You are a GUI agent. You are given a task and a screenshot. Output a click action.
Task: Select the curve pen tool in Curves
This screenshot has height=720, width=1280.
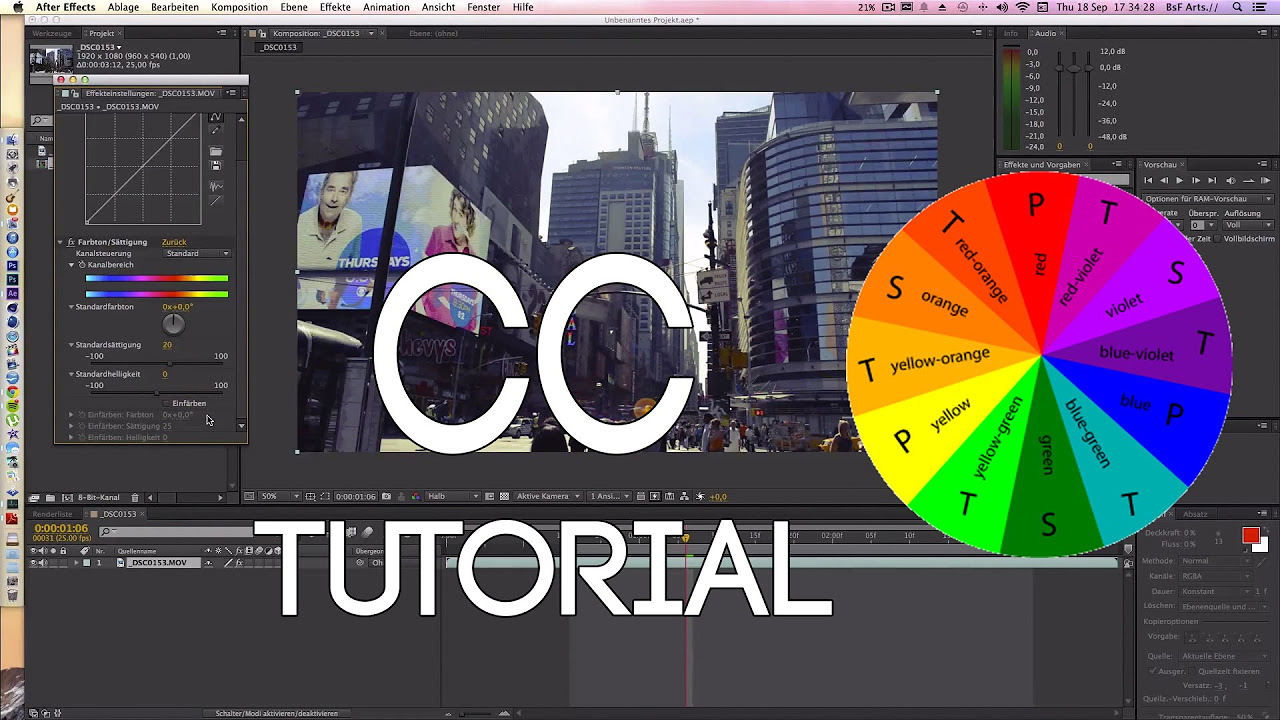tap(216, 117)
